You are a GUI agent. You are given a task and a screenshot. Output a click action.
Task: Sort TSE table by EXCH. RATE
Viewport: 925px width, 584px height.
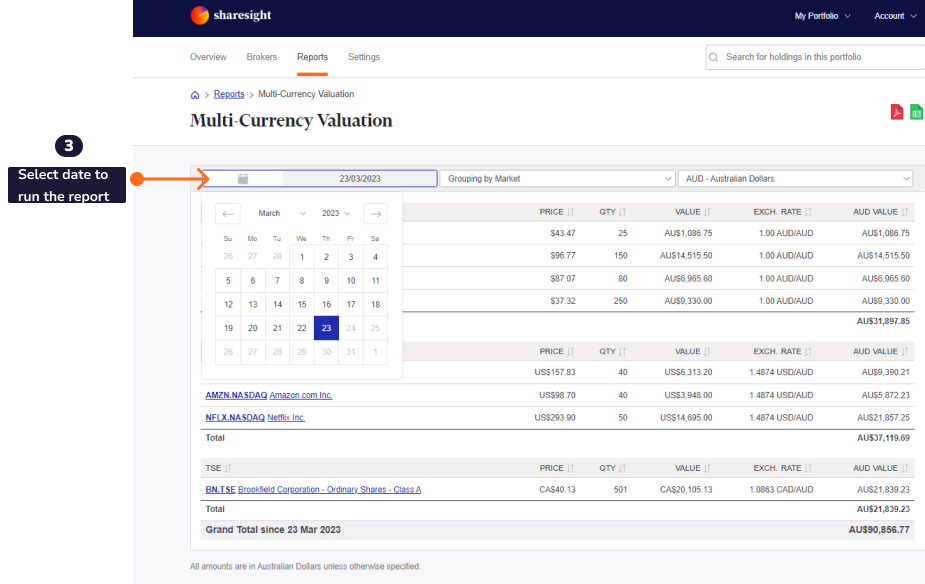(x=808, y=468)
